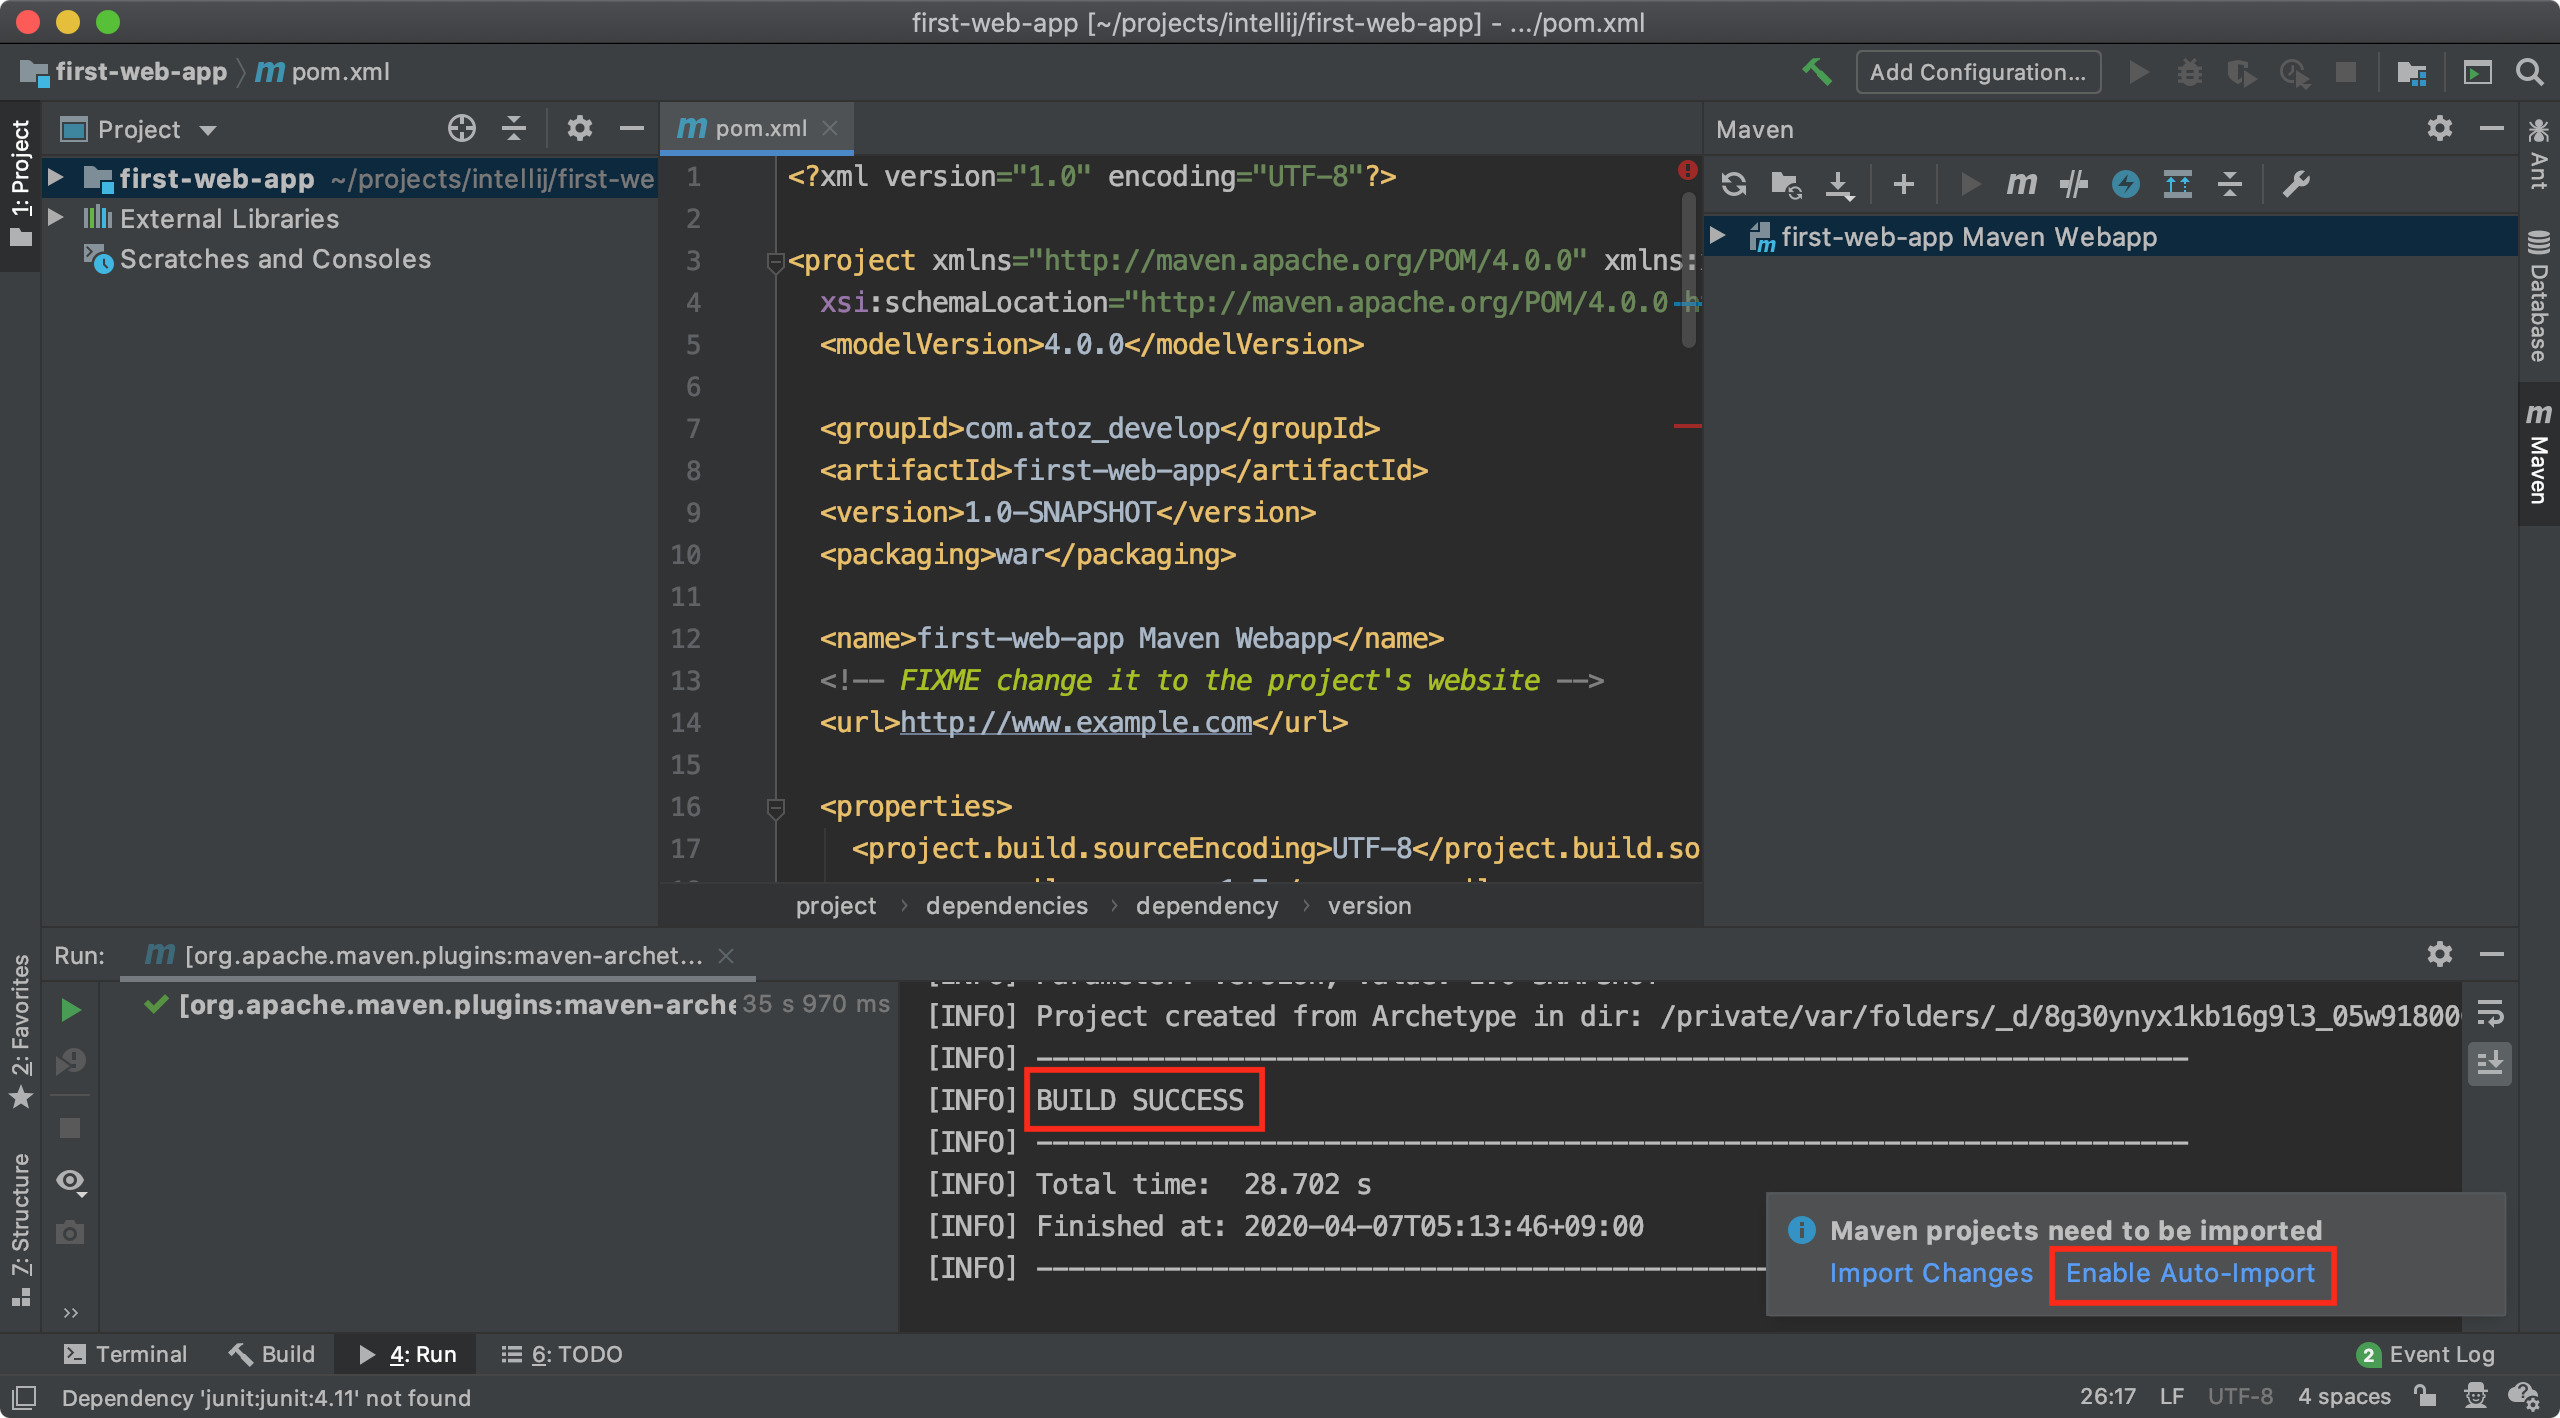Viewport: 2560px width, 1418px height.
Task: Click the Enable Auto-Import link
Action: coord(2191,1273)
